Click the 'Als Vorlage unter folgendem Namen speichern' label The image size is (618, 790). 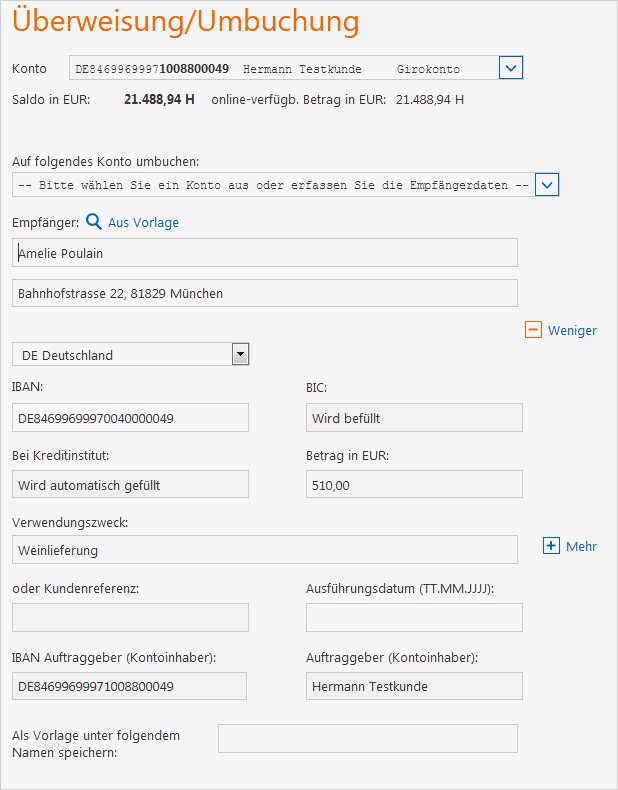pos(96,744)
